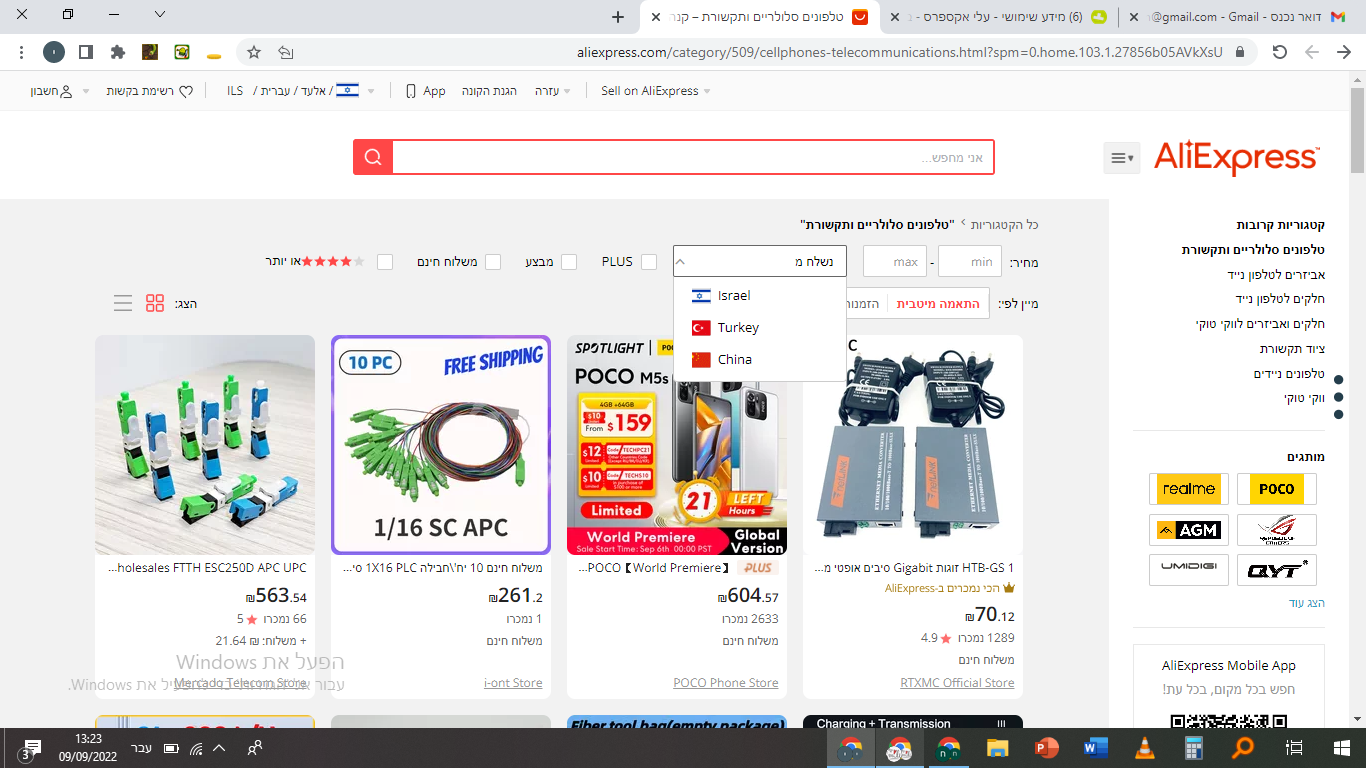Open the categories hamburger menu beside AliExpress logo
This screenshot has width=1366, height=768.
tap(1122, 158)
